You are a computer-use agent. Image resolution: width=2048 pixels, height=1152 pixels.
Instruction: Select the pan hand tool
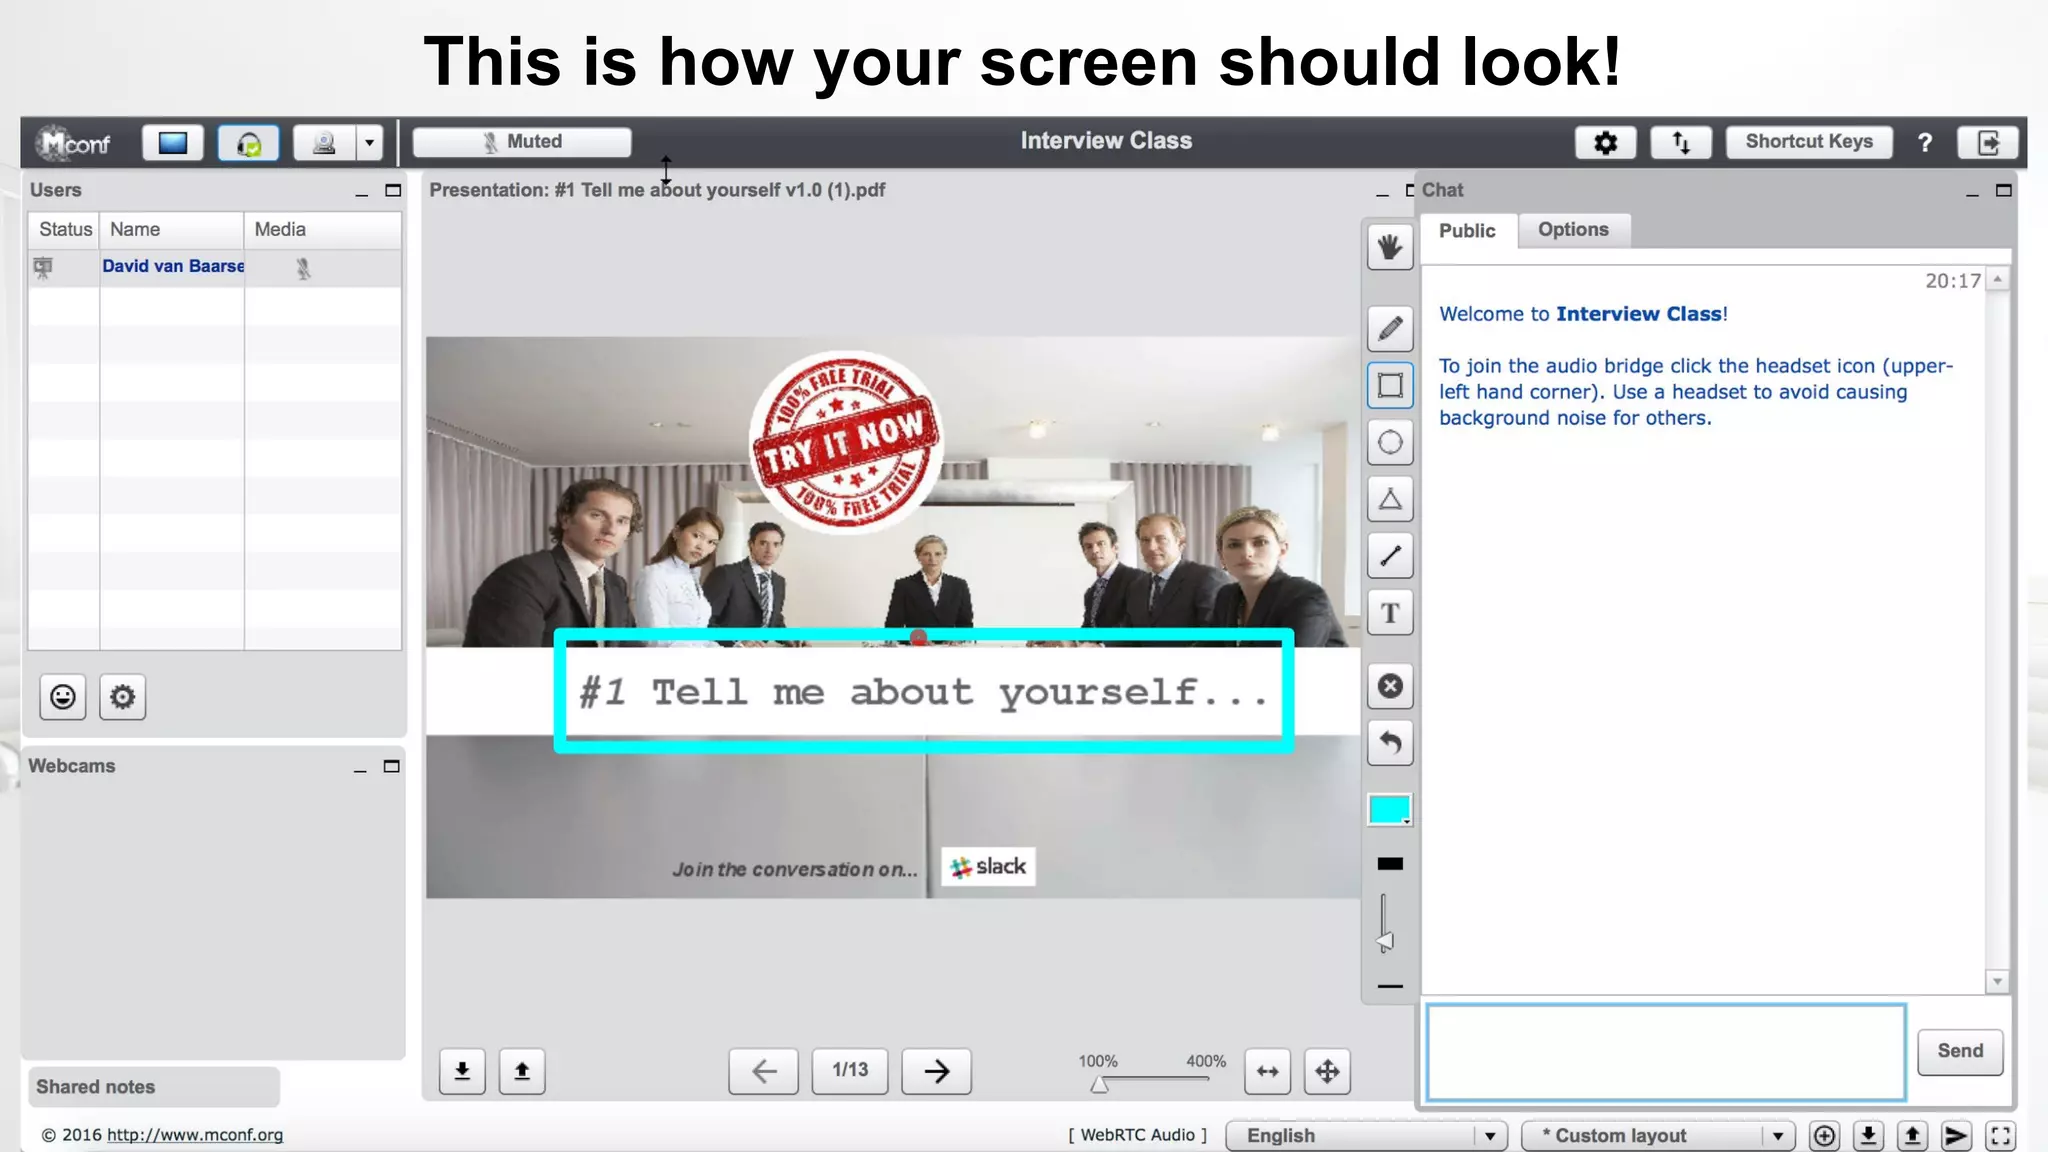tap(1390, 247)
